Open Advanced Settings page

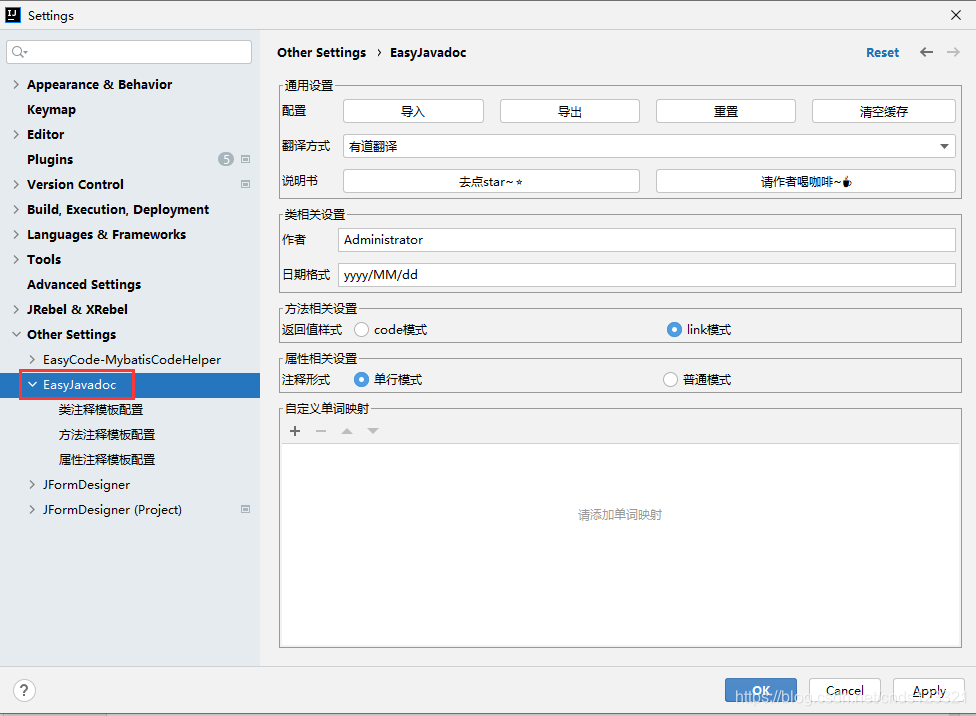pos(84,285)
